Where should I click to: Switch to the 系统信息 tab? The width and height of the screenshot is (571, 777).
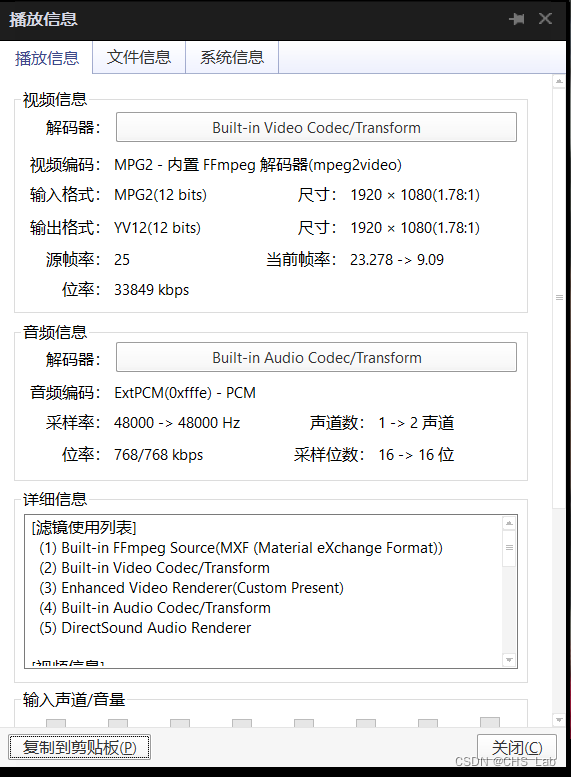pyautogui.click(x=232, y=57)
